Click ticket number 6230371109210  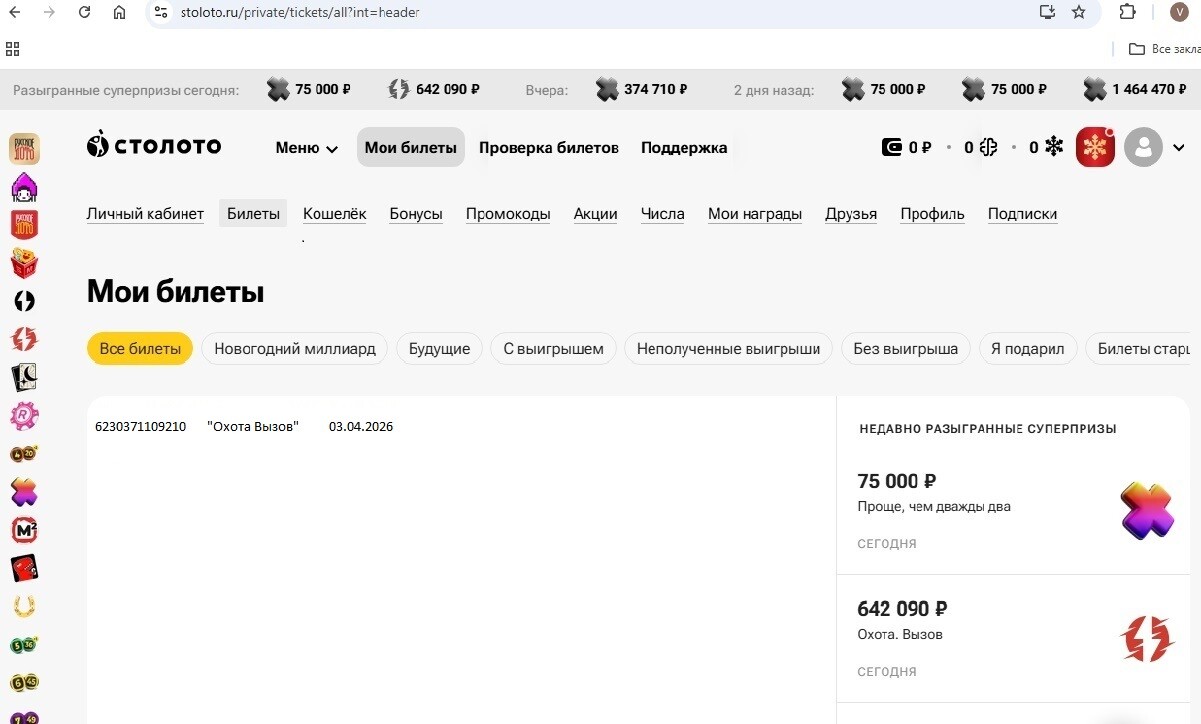[x=140, y=427]
